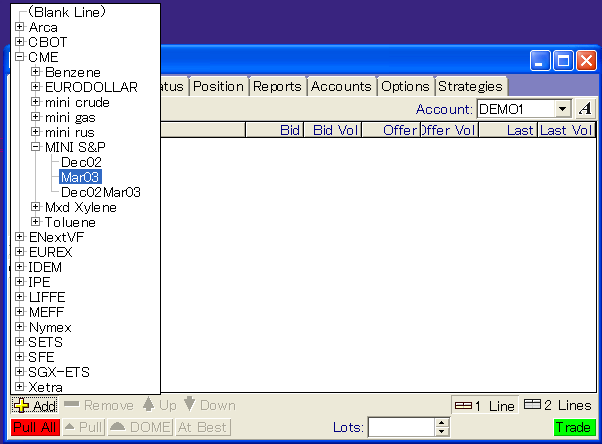
Task: Move the row Up
Action: pyautogui.click(x=159, y=405)
